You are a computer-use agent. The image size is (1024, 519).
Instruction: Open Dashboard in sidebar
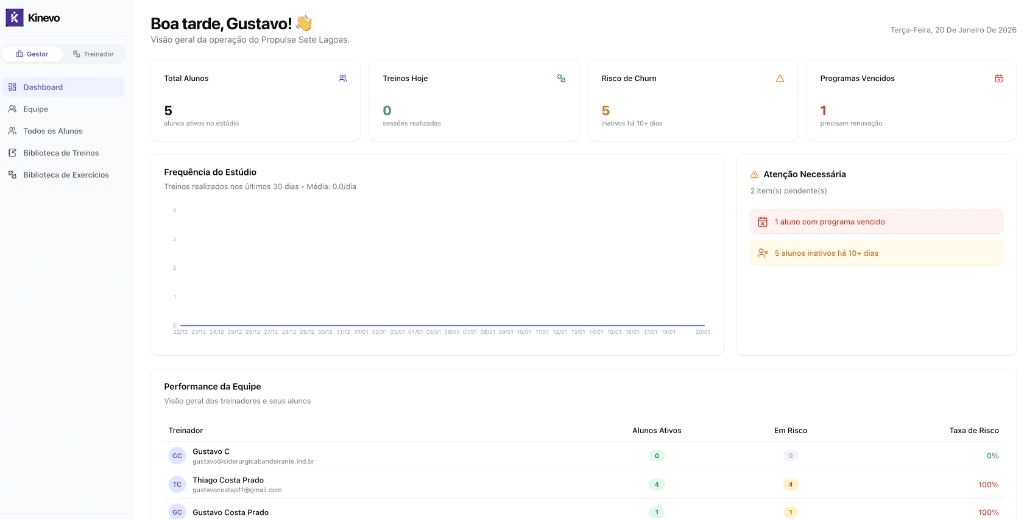[x=63, y=87]
